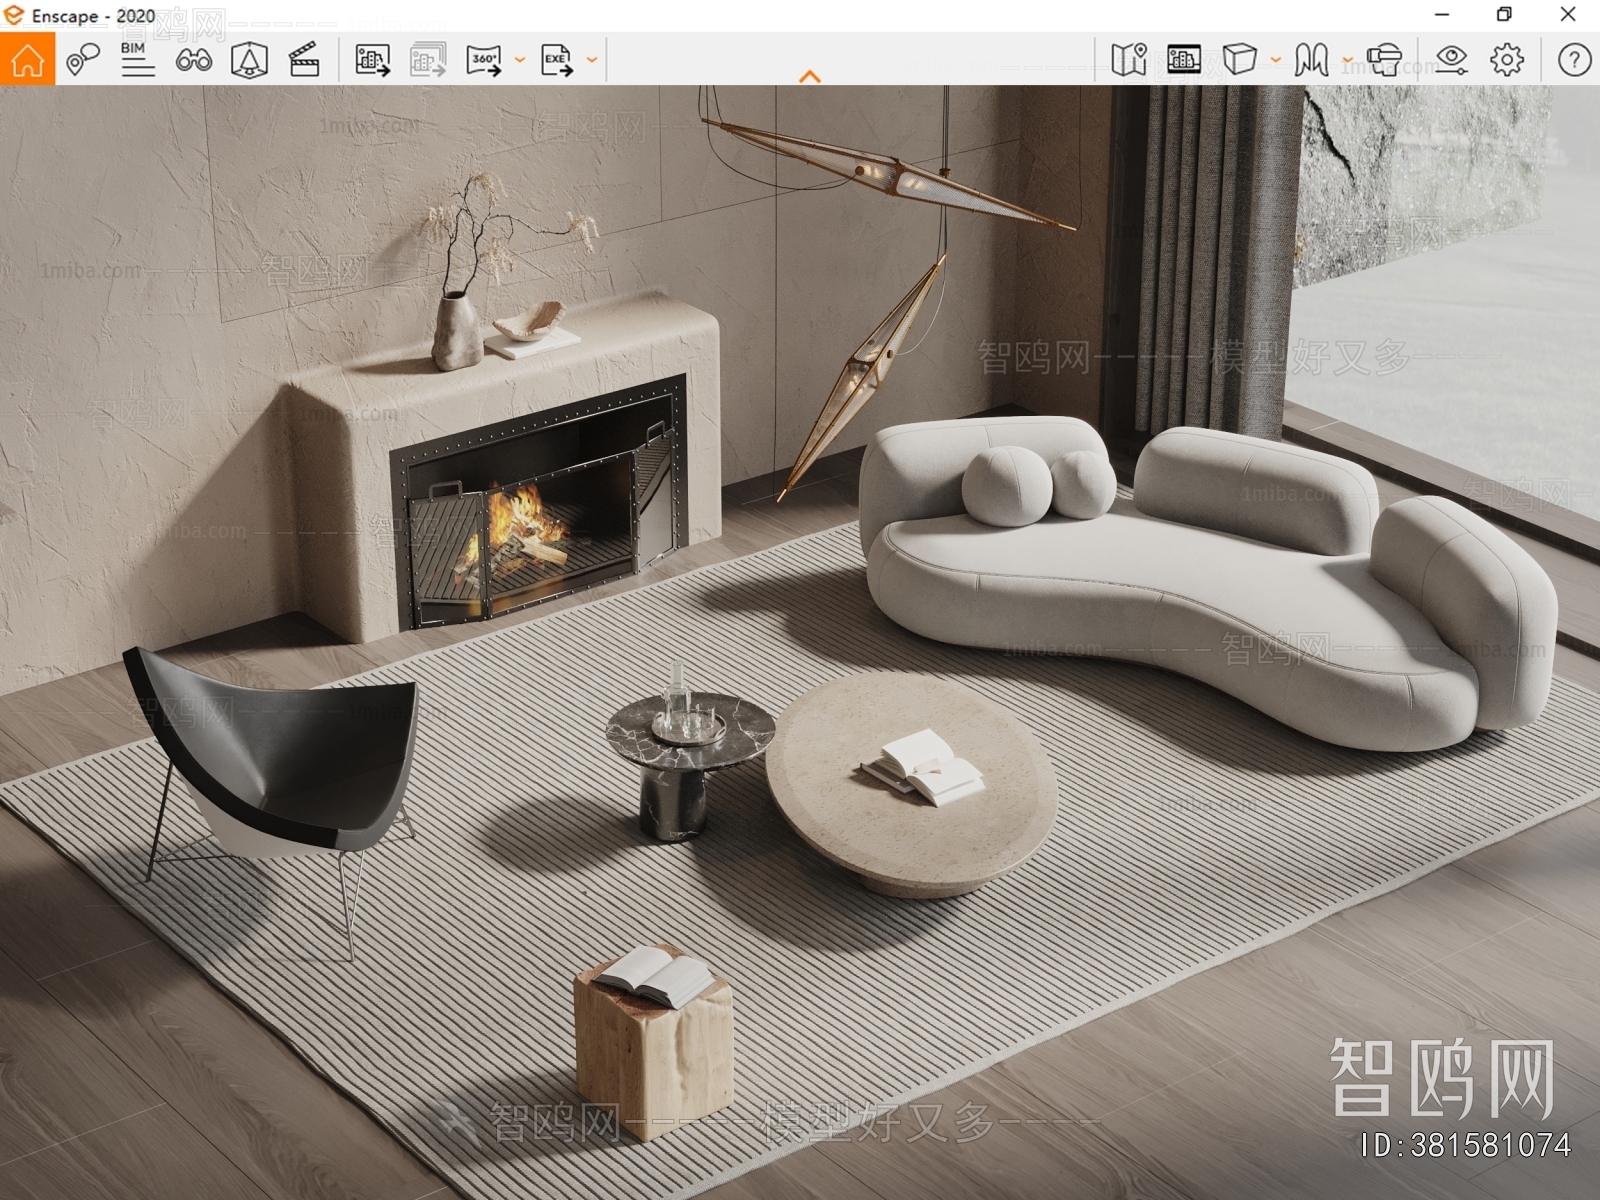Open General Settings gear icon
The height and width of the screenshot is (1200, 1600).
[1507, 60]
